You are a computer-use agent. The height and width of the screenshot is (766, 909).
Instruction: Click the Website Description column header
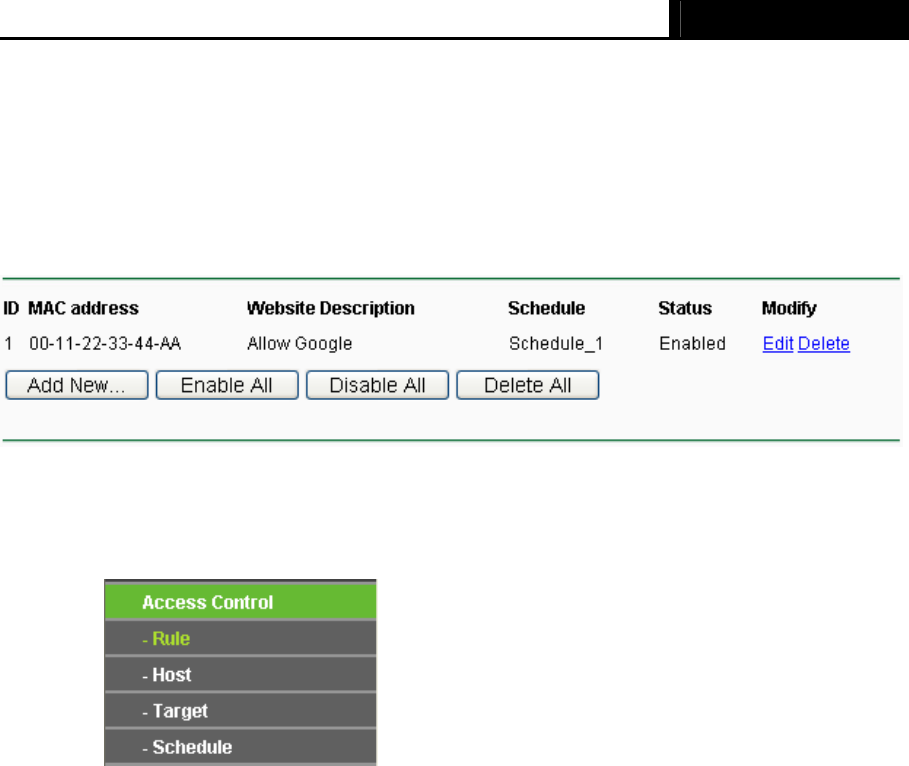pos(330,308)
